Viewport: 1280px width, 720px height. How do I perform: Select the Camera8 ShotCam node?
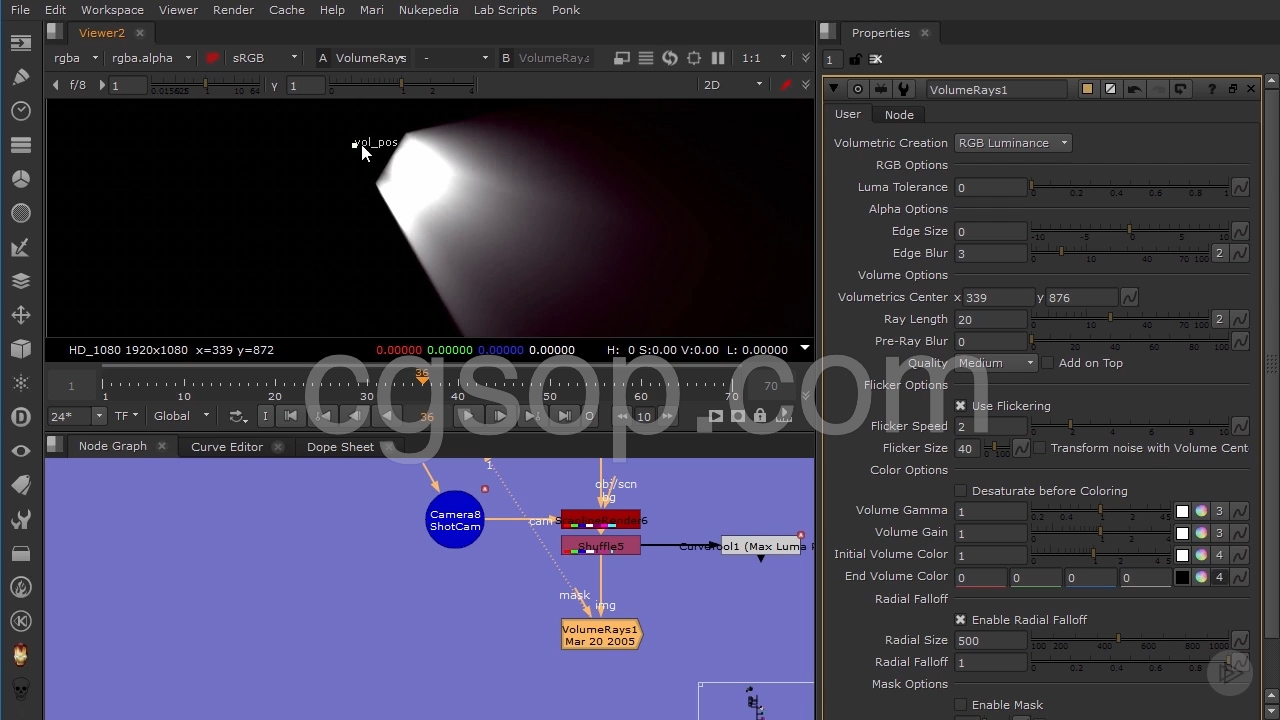tap(455, 520)
